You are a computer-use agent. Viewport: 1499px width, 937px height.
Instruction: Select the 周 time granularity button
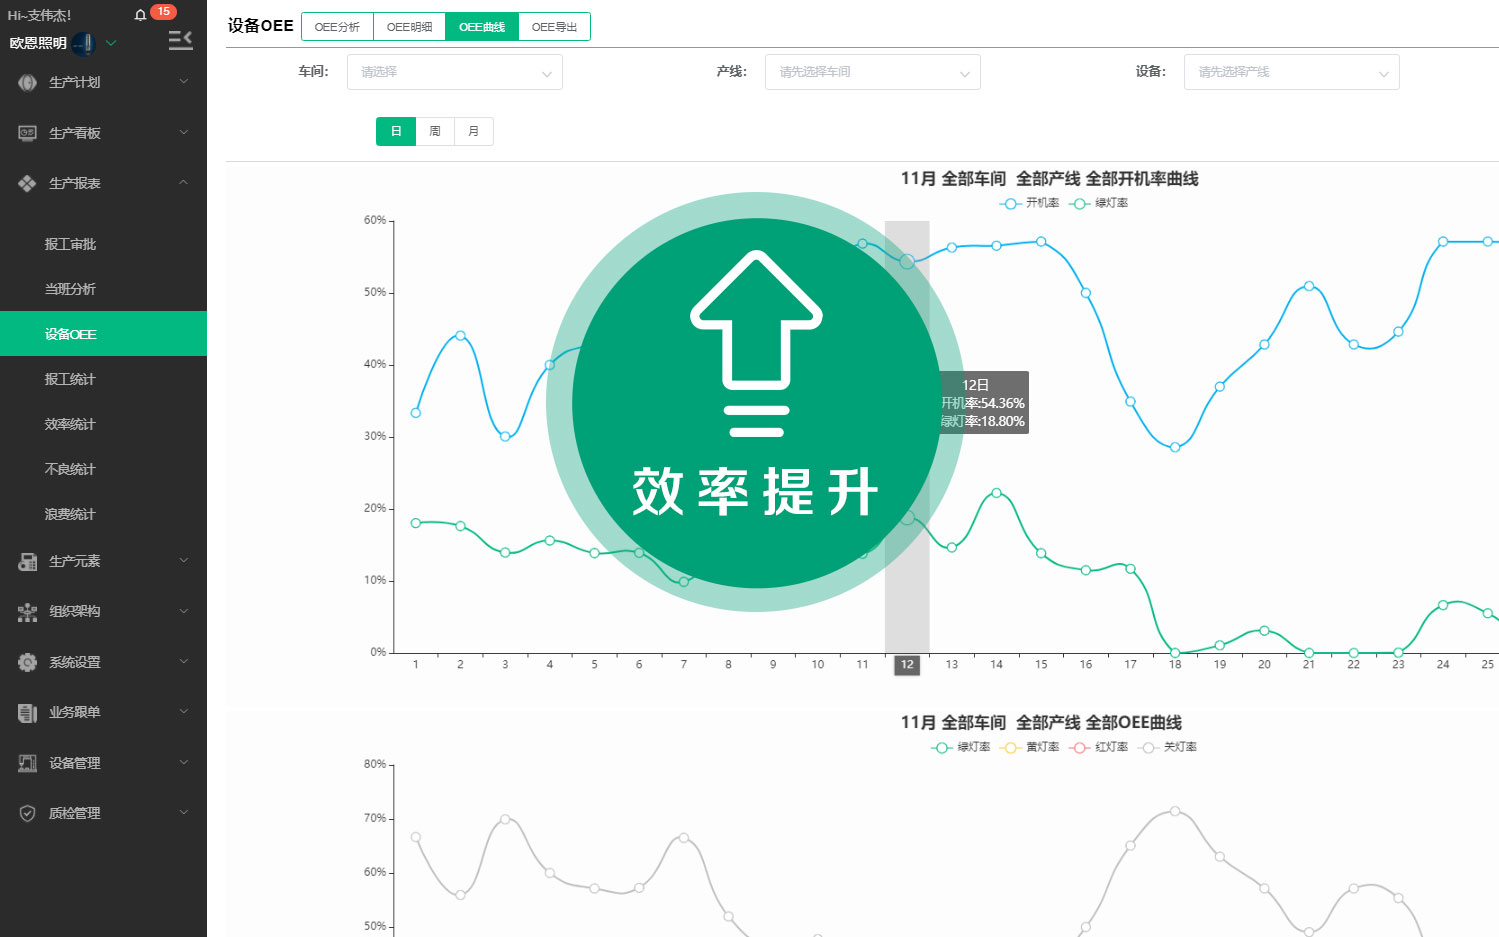coord(434,131)
